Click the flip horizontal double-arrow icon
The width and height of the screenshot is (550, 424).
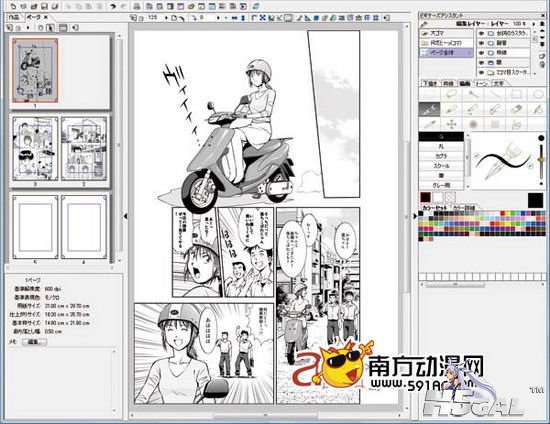tap(235, 18)
